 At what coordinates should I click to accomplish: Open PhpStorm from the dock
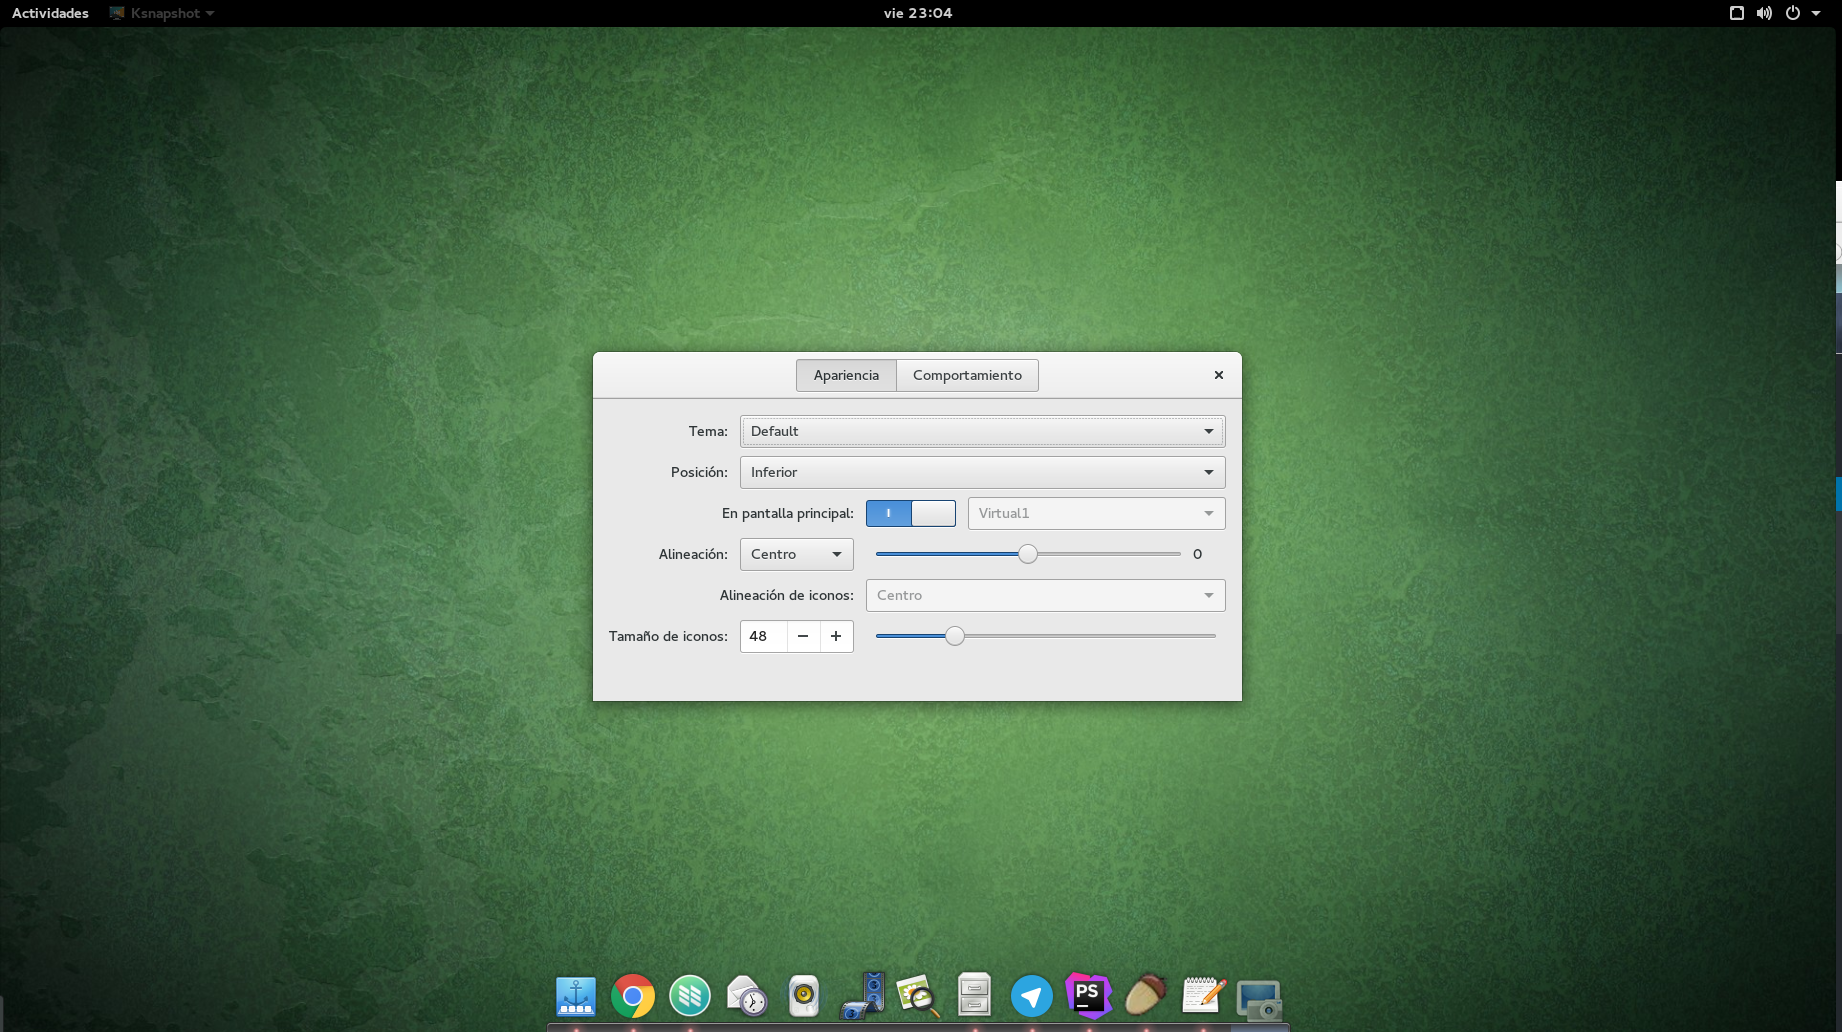[1088, 995]
